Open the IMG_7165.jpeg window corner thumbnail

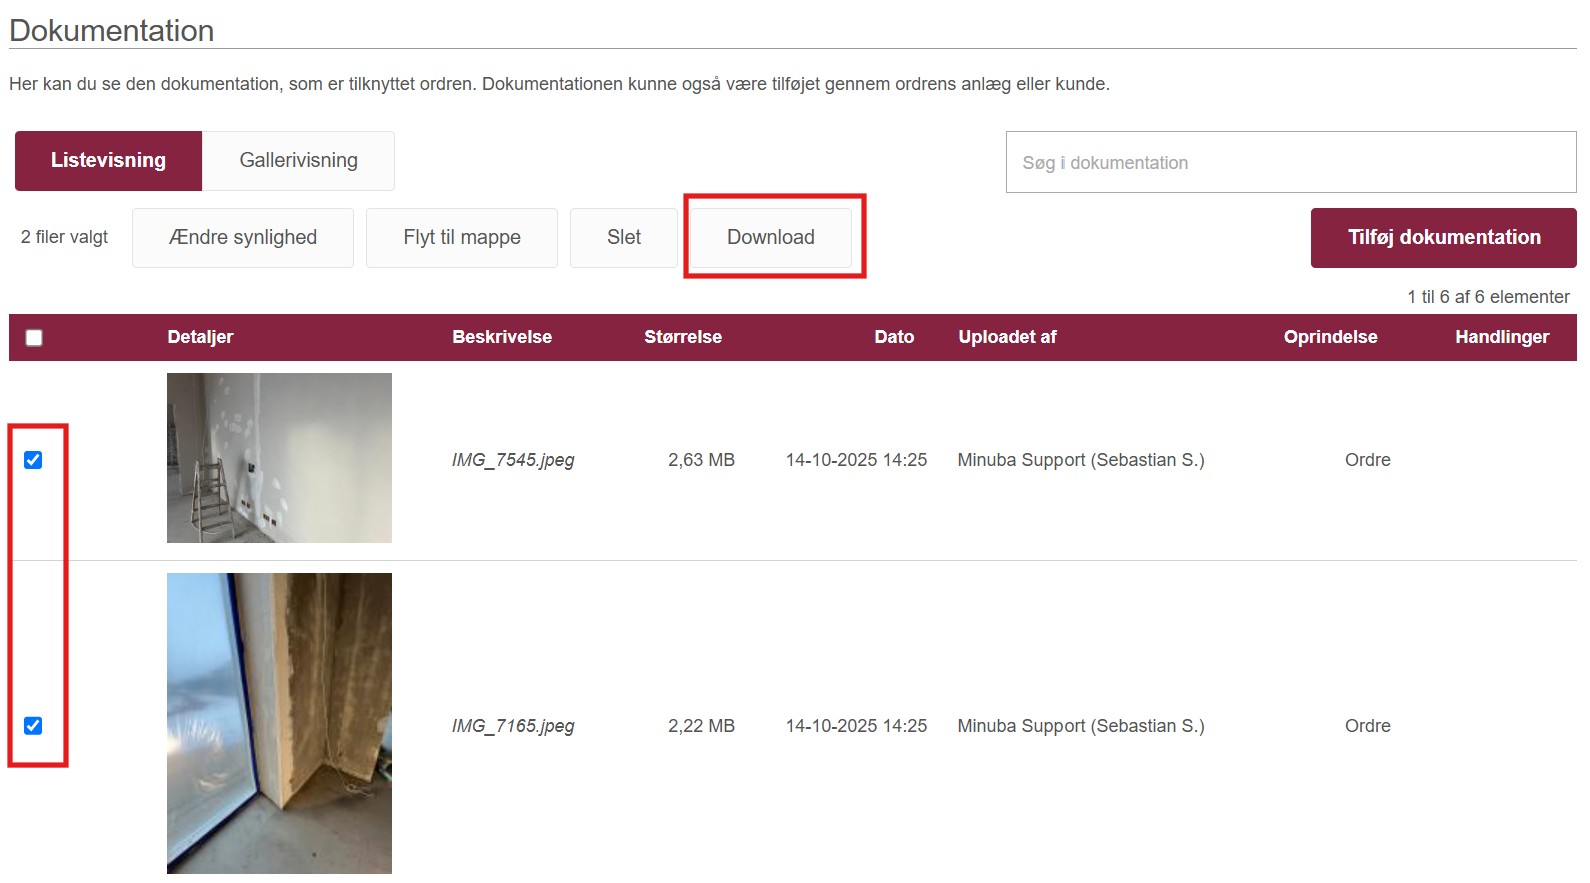[279, 723]
